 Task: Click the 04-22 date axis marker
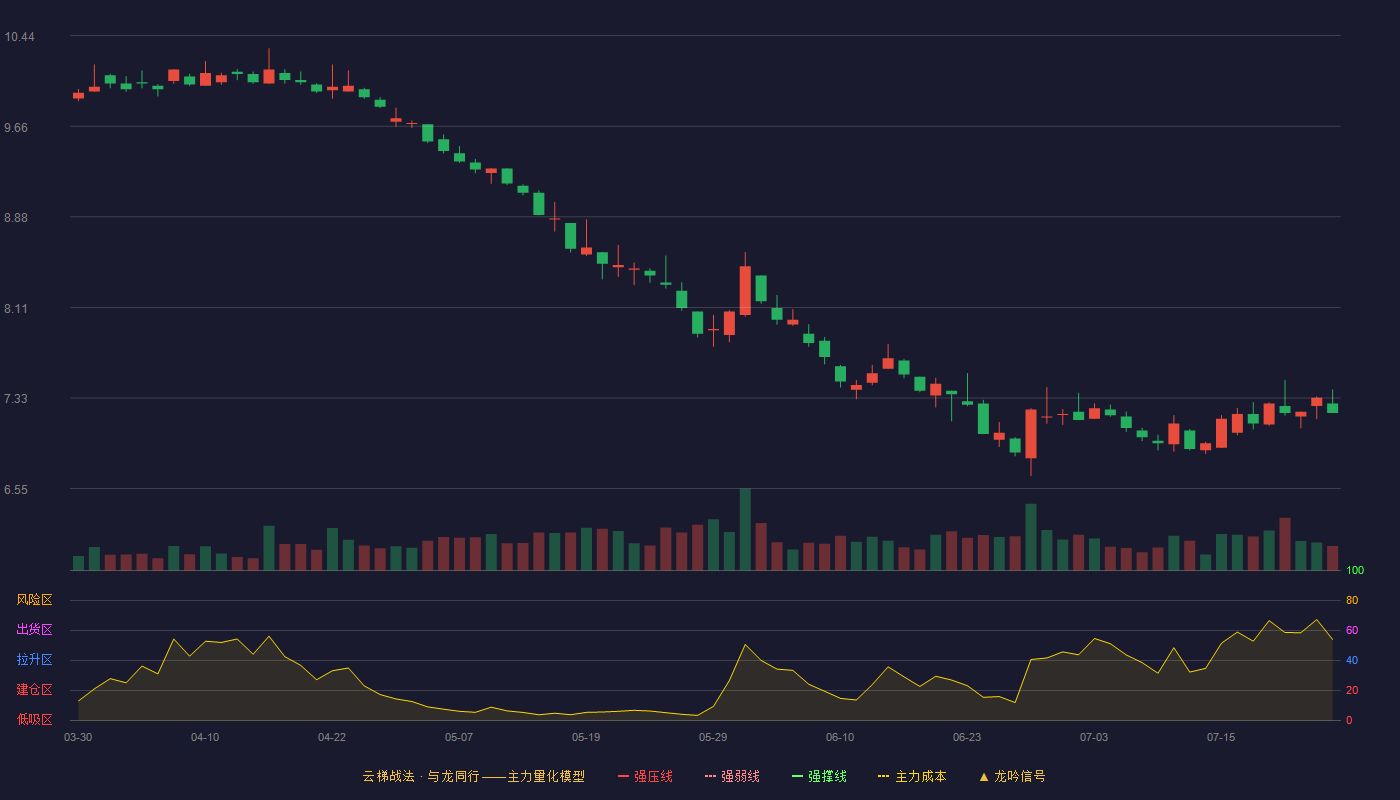click(x=332, y=737)
